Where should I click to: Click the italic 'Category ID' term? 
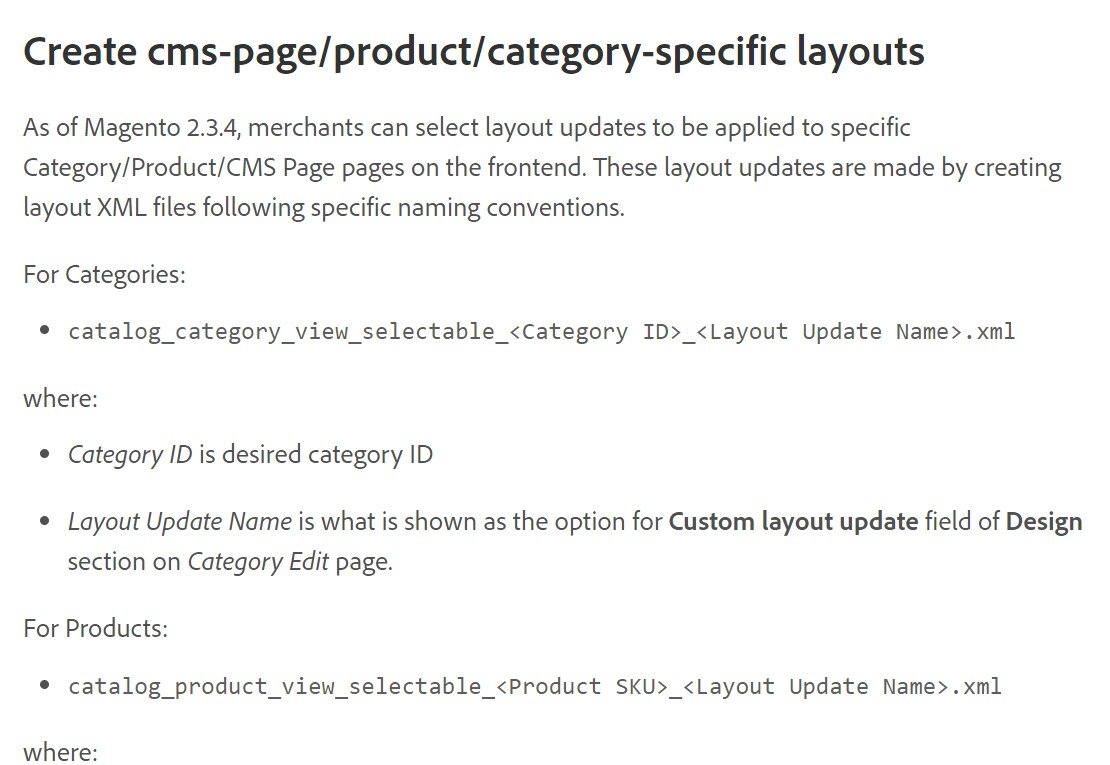click(130, 455)
